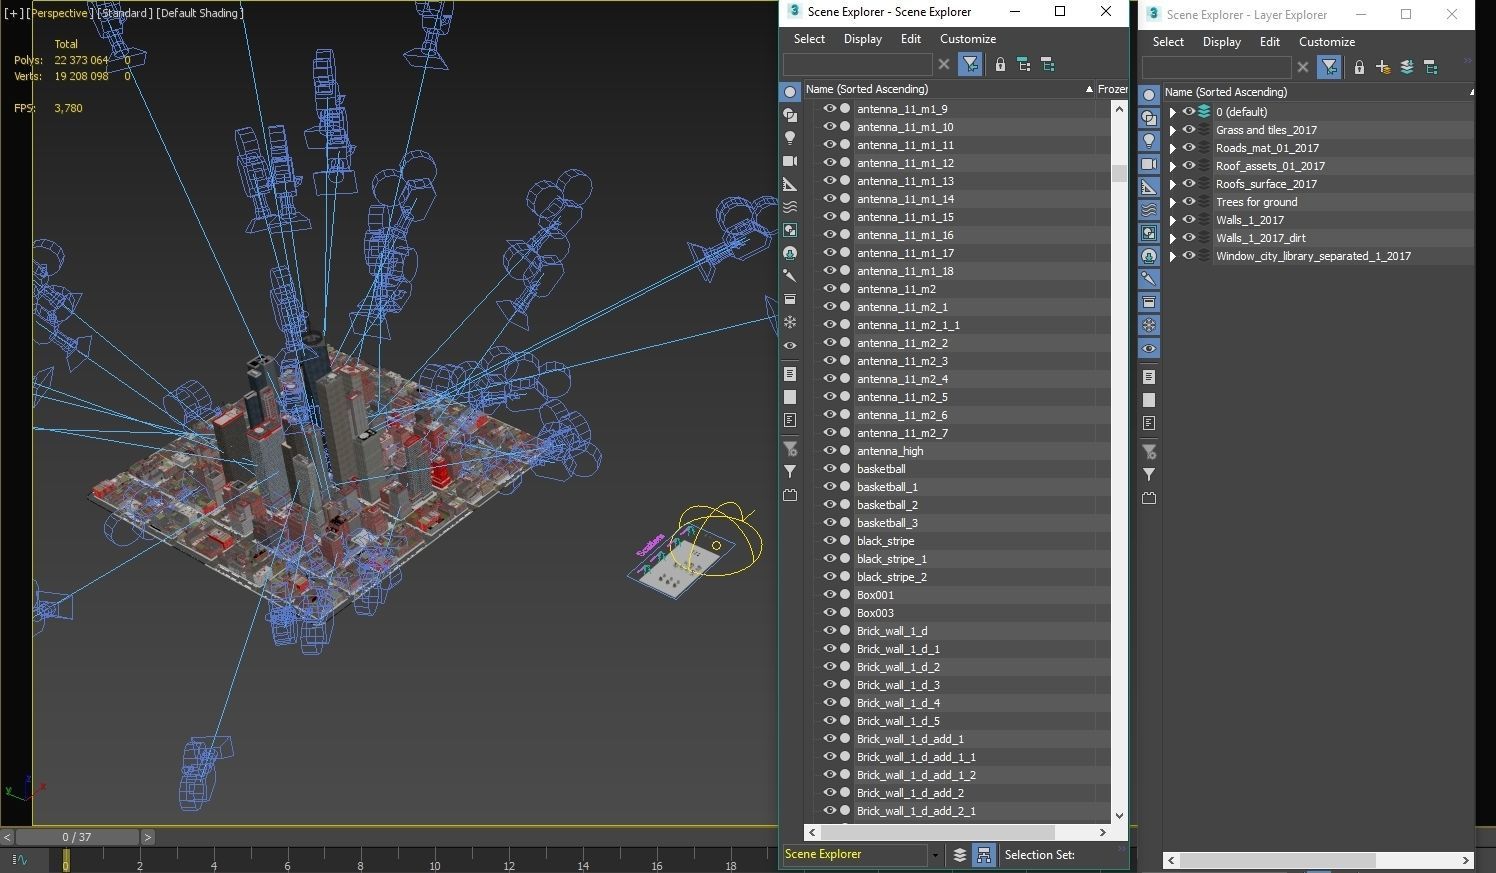Expand the Trees for ground layer
Image resolution: width=1496 pixels, height=873 pixels.
click(1173, 202)
